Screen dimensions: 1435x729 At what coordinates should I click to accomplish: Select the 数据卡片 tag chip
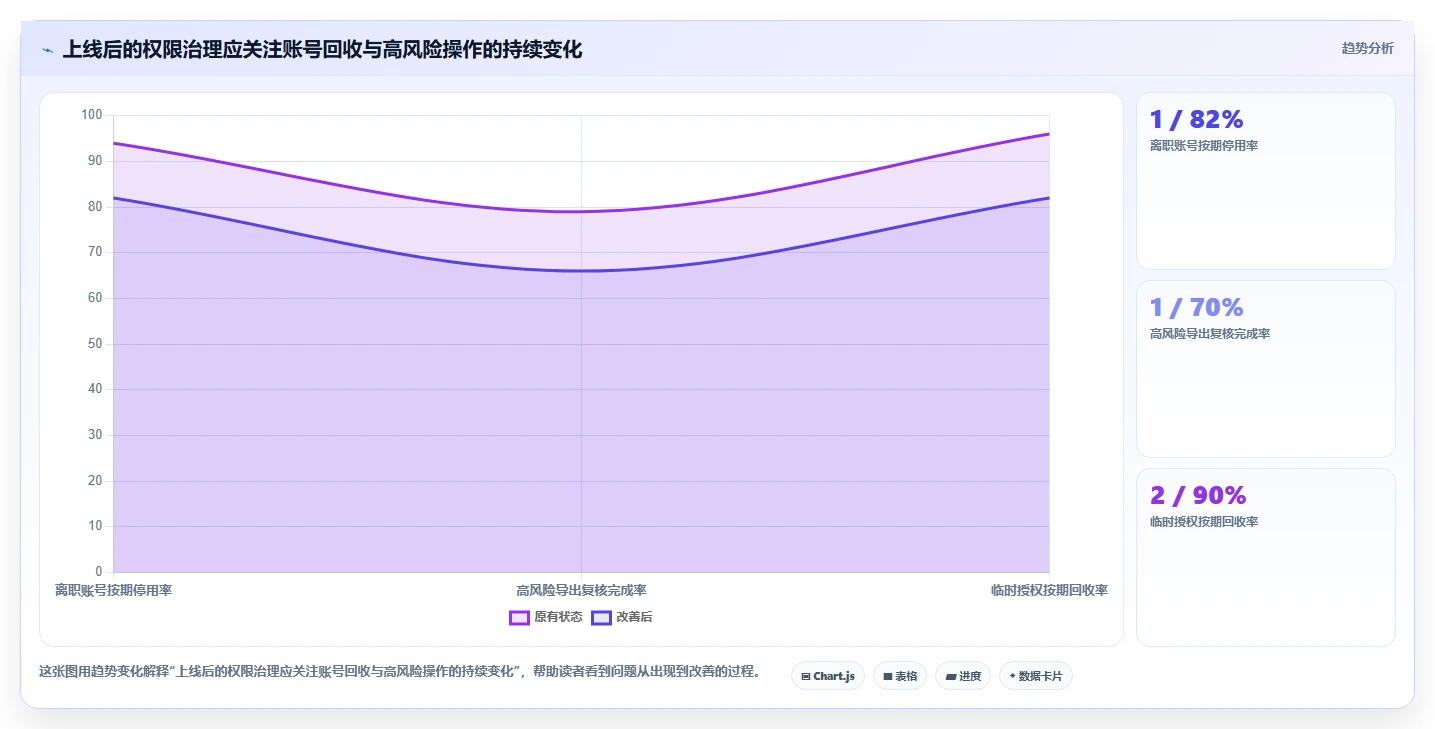tap(1035, 676)
